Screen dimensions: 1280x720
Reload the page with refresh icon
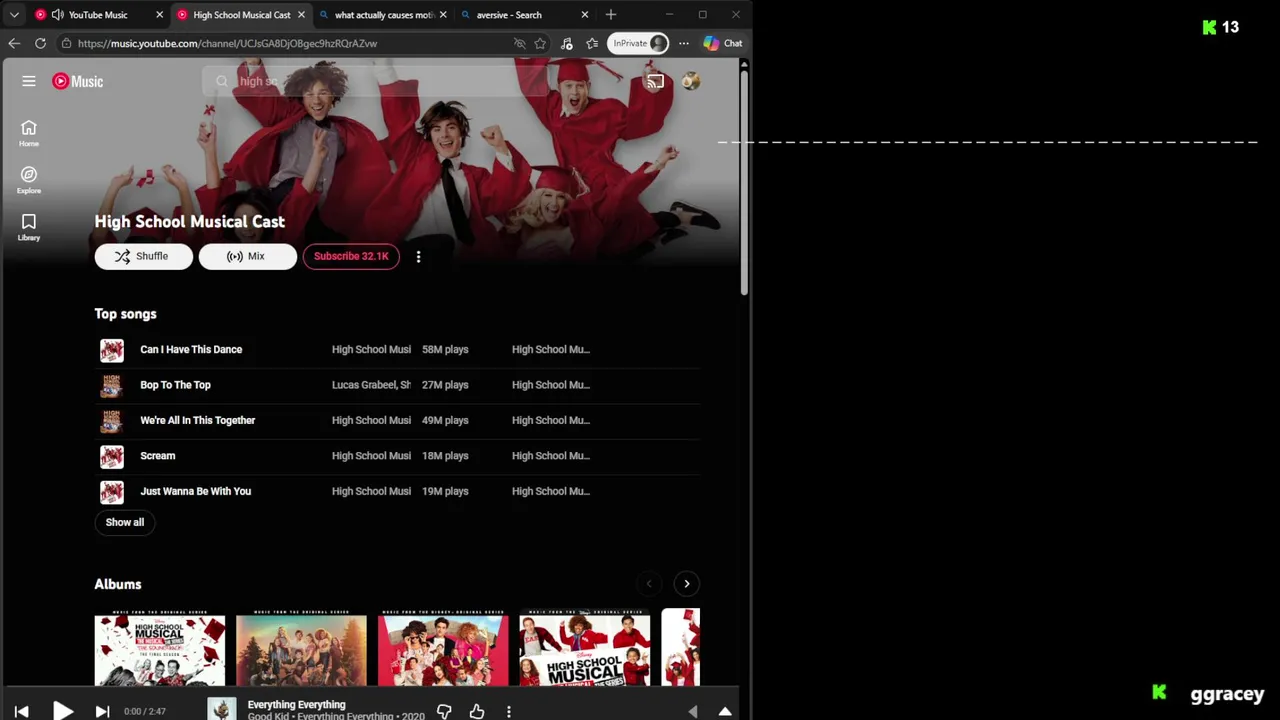[40, 43]
